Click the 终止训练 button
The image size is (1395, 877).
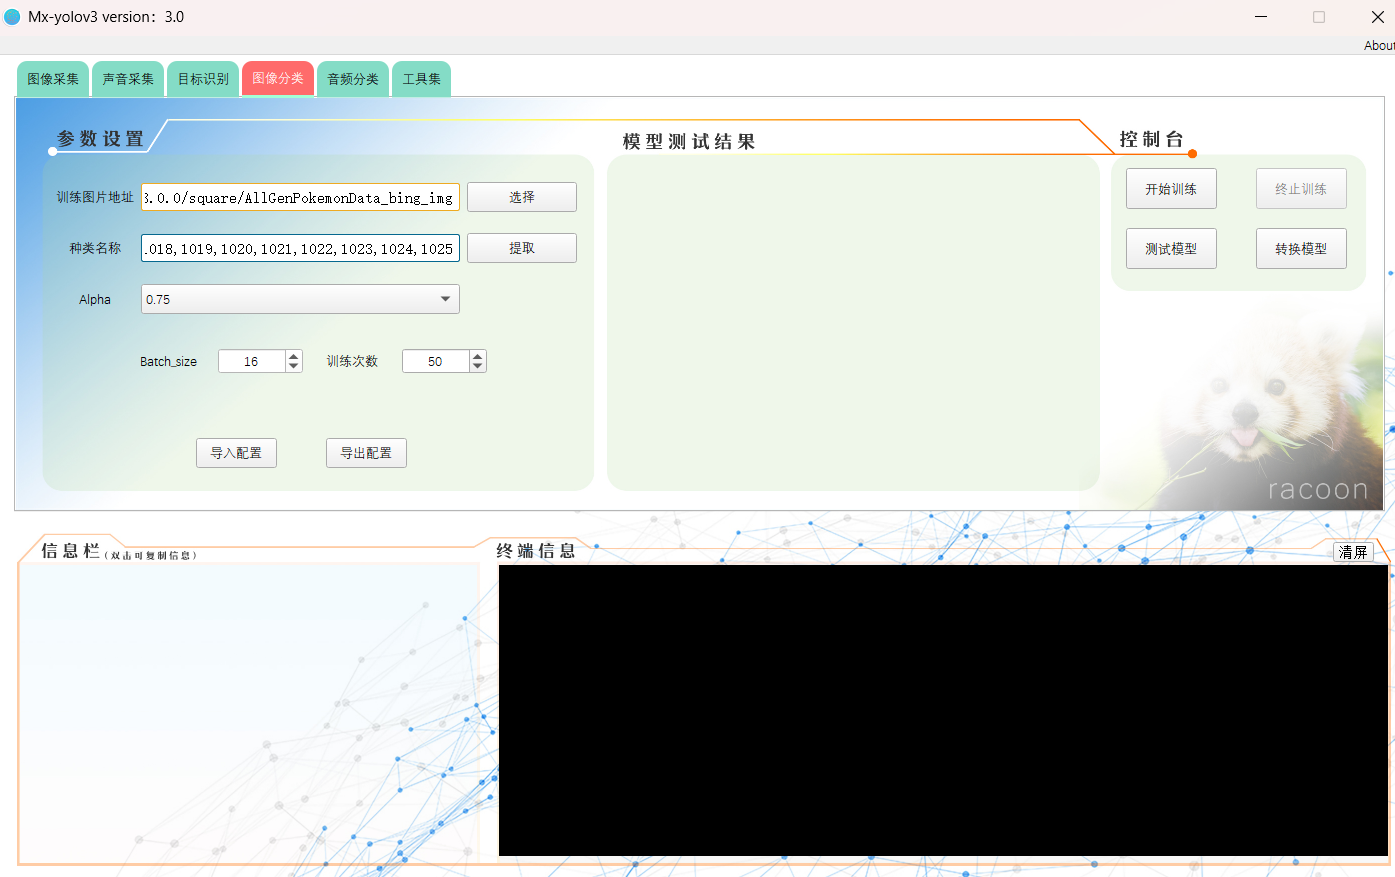[1301, 189]
